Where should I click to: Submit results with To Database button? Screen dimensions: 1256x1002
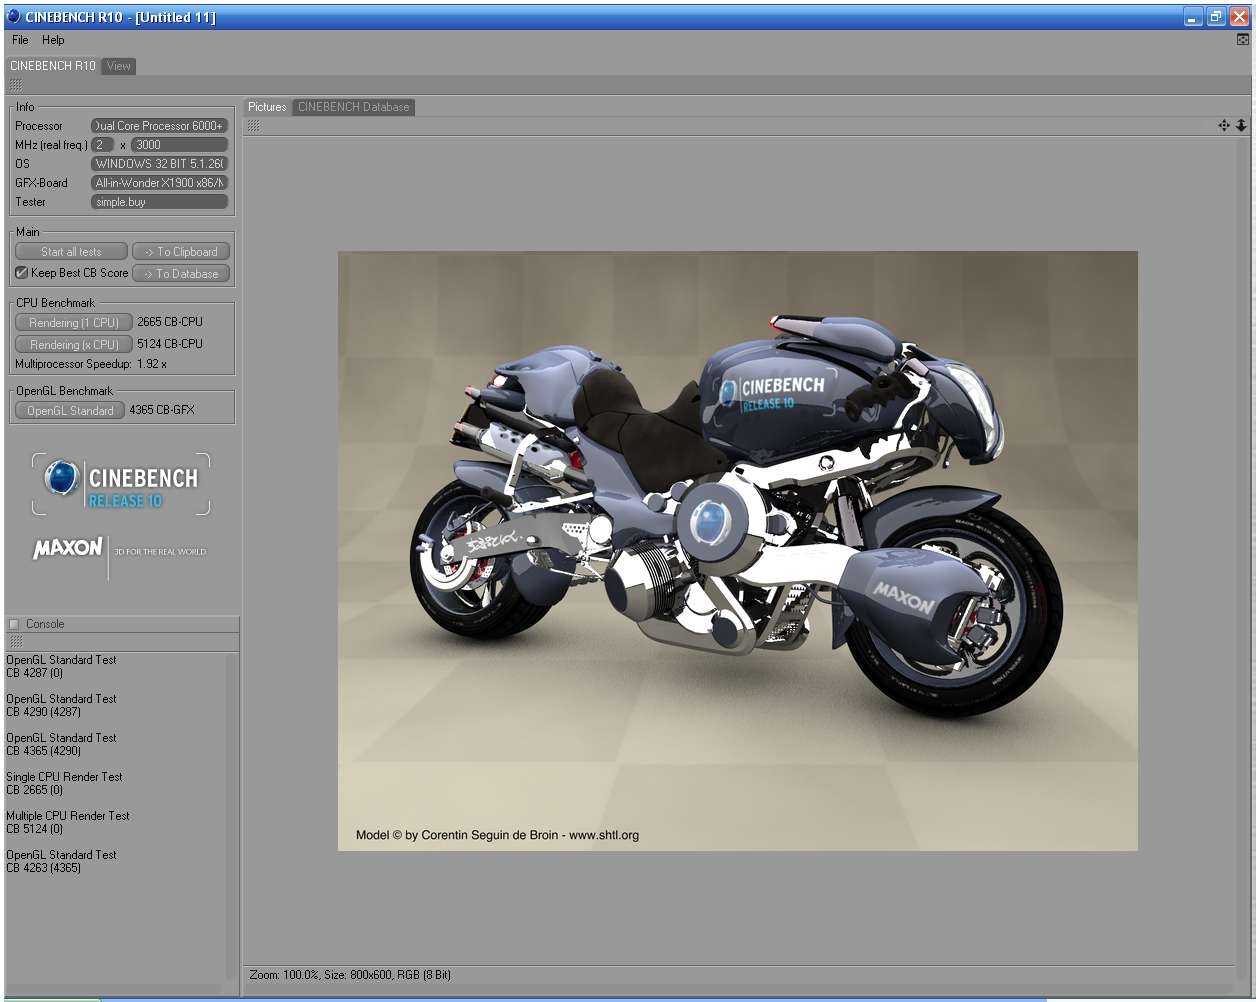click(181, 274)
